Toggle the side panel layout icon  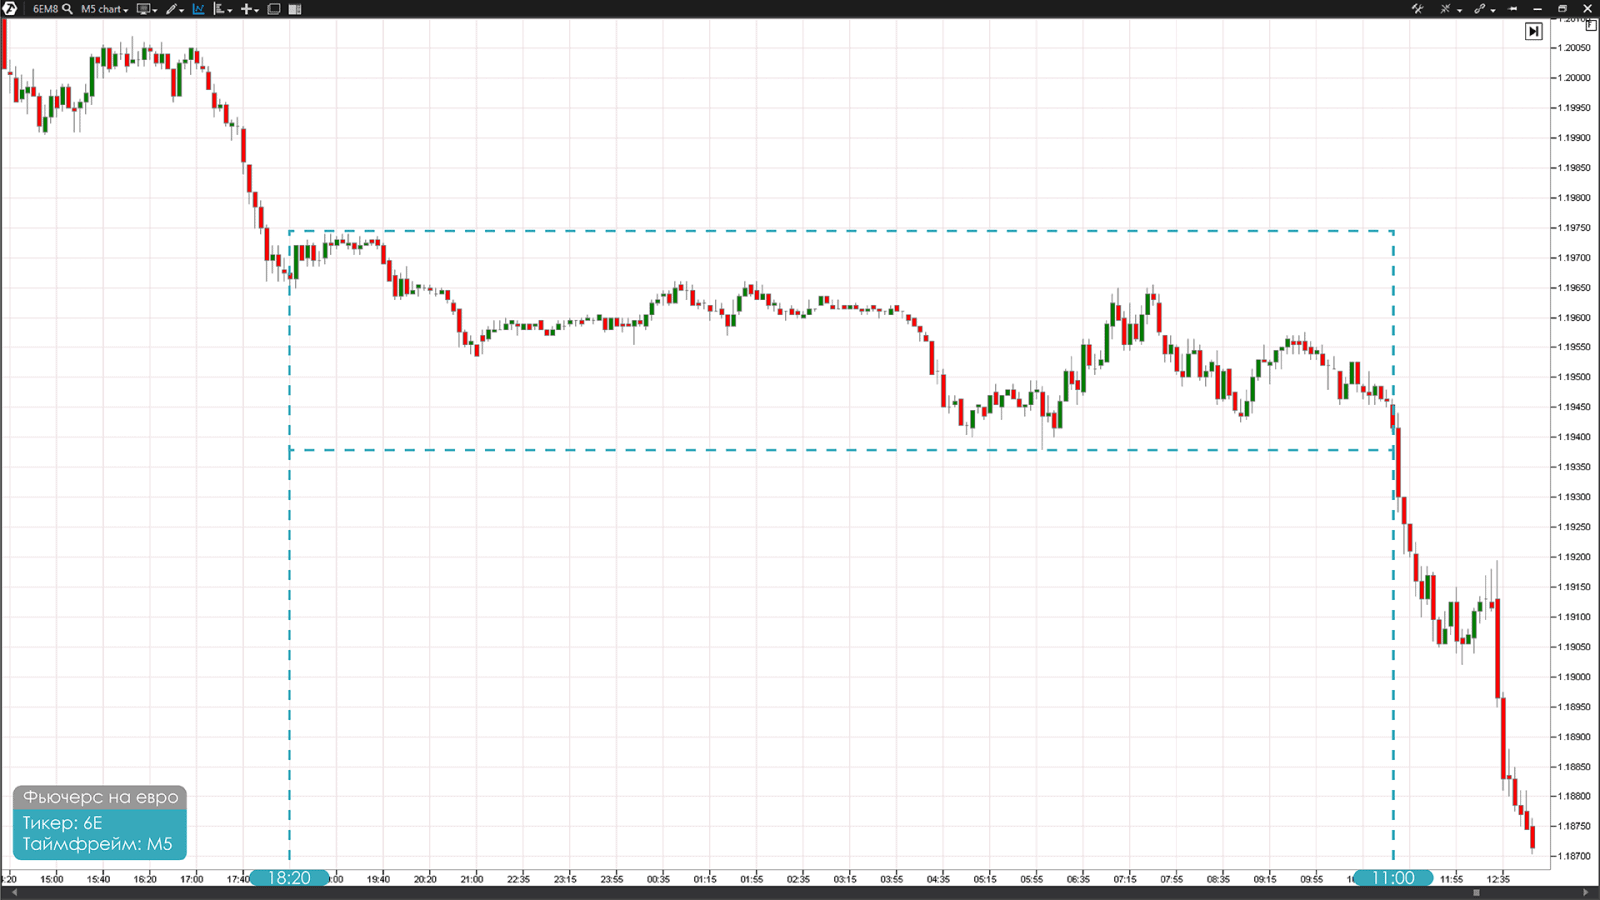(x=295, y=9)
